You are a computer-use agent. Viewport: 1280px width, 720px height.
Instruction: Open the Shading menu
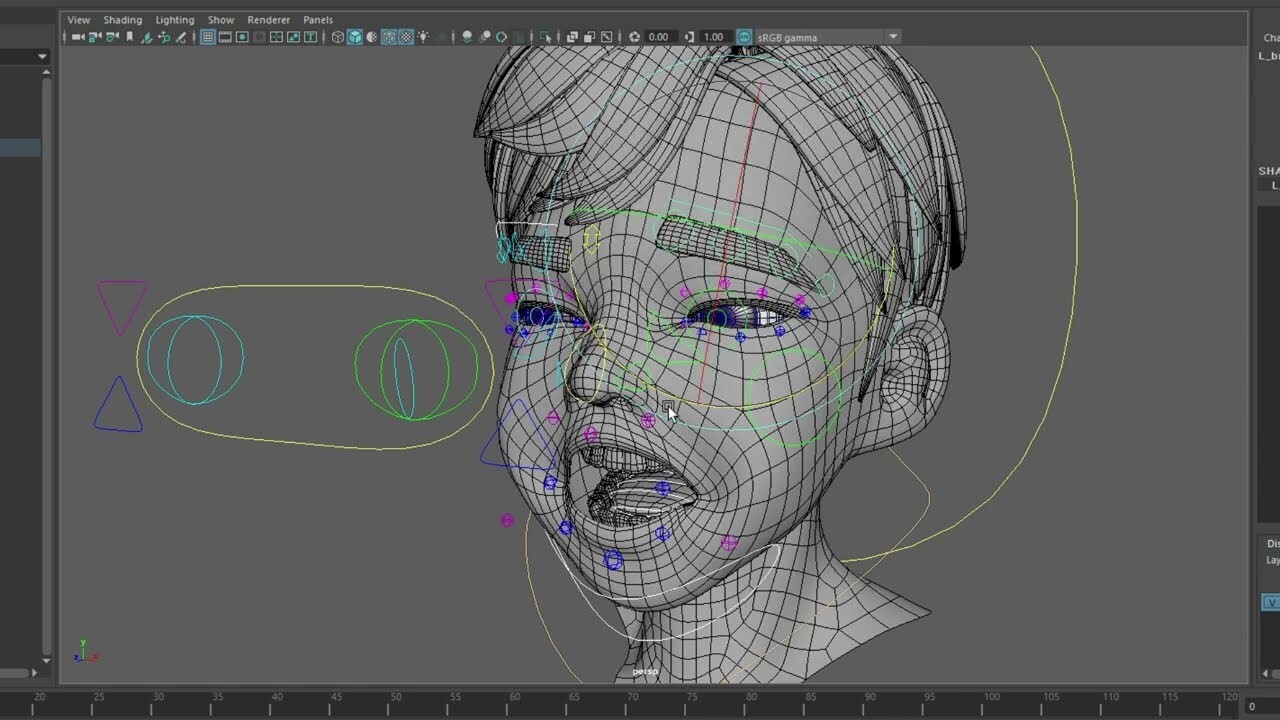[x=122, y=19]
